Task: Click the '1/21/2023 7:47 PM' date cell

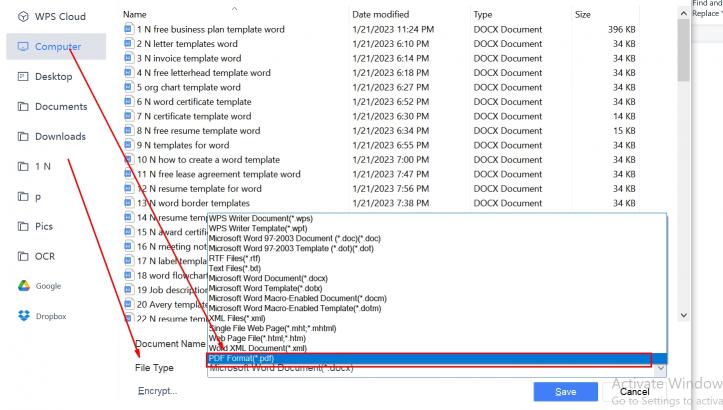Action: pyautogui.click(x=391, y=174)
